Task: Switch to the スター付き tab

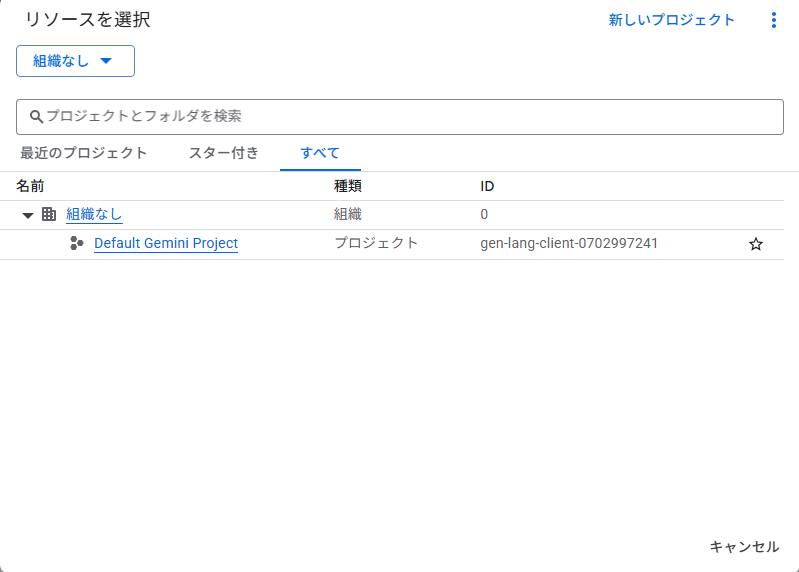Action: (224, 153)
